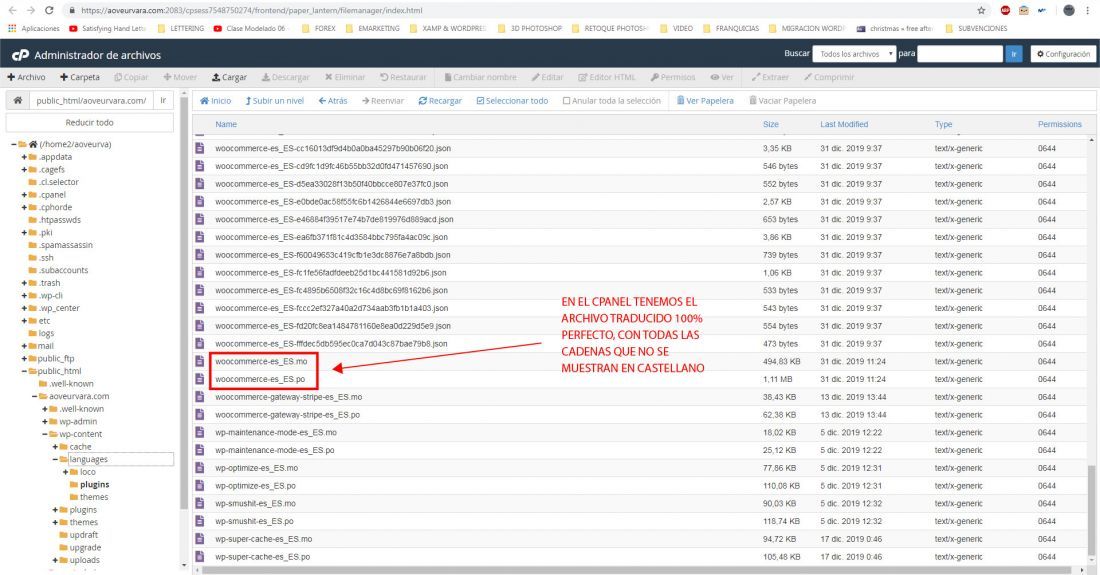This screenshot has height=575, width=1100.
Task: Open Todos los archivos search dropdown
Action: coord(854,54)
